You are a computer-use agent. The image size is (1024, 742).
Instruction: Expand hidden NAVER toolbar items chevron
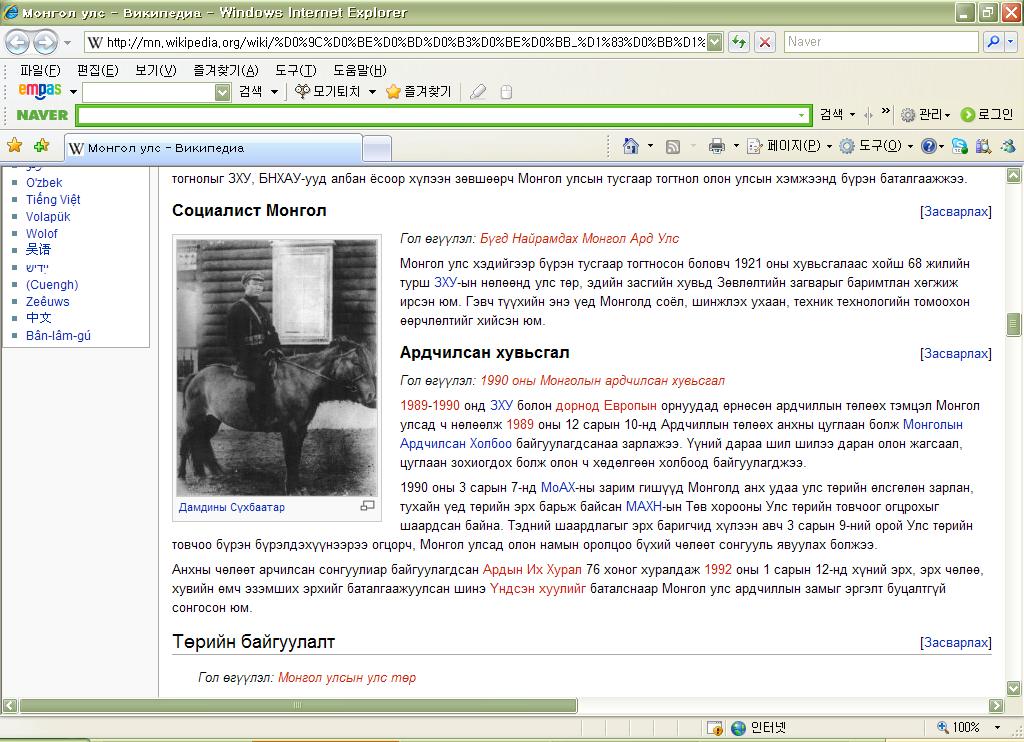[x=885, y=111]
